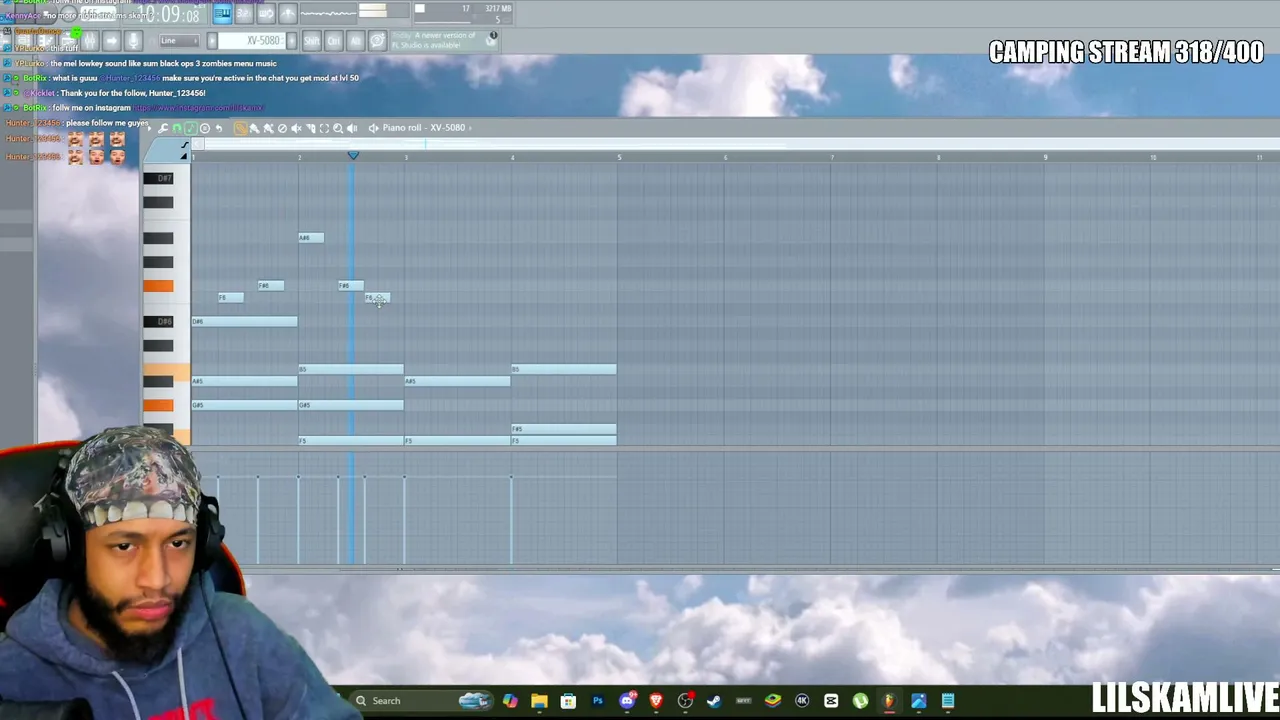1280x720 pixels.
Task: Select the Mute tool in the piano roll
Action: [296, 128]
